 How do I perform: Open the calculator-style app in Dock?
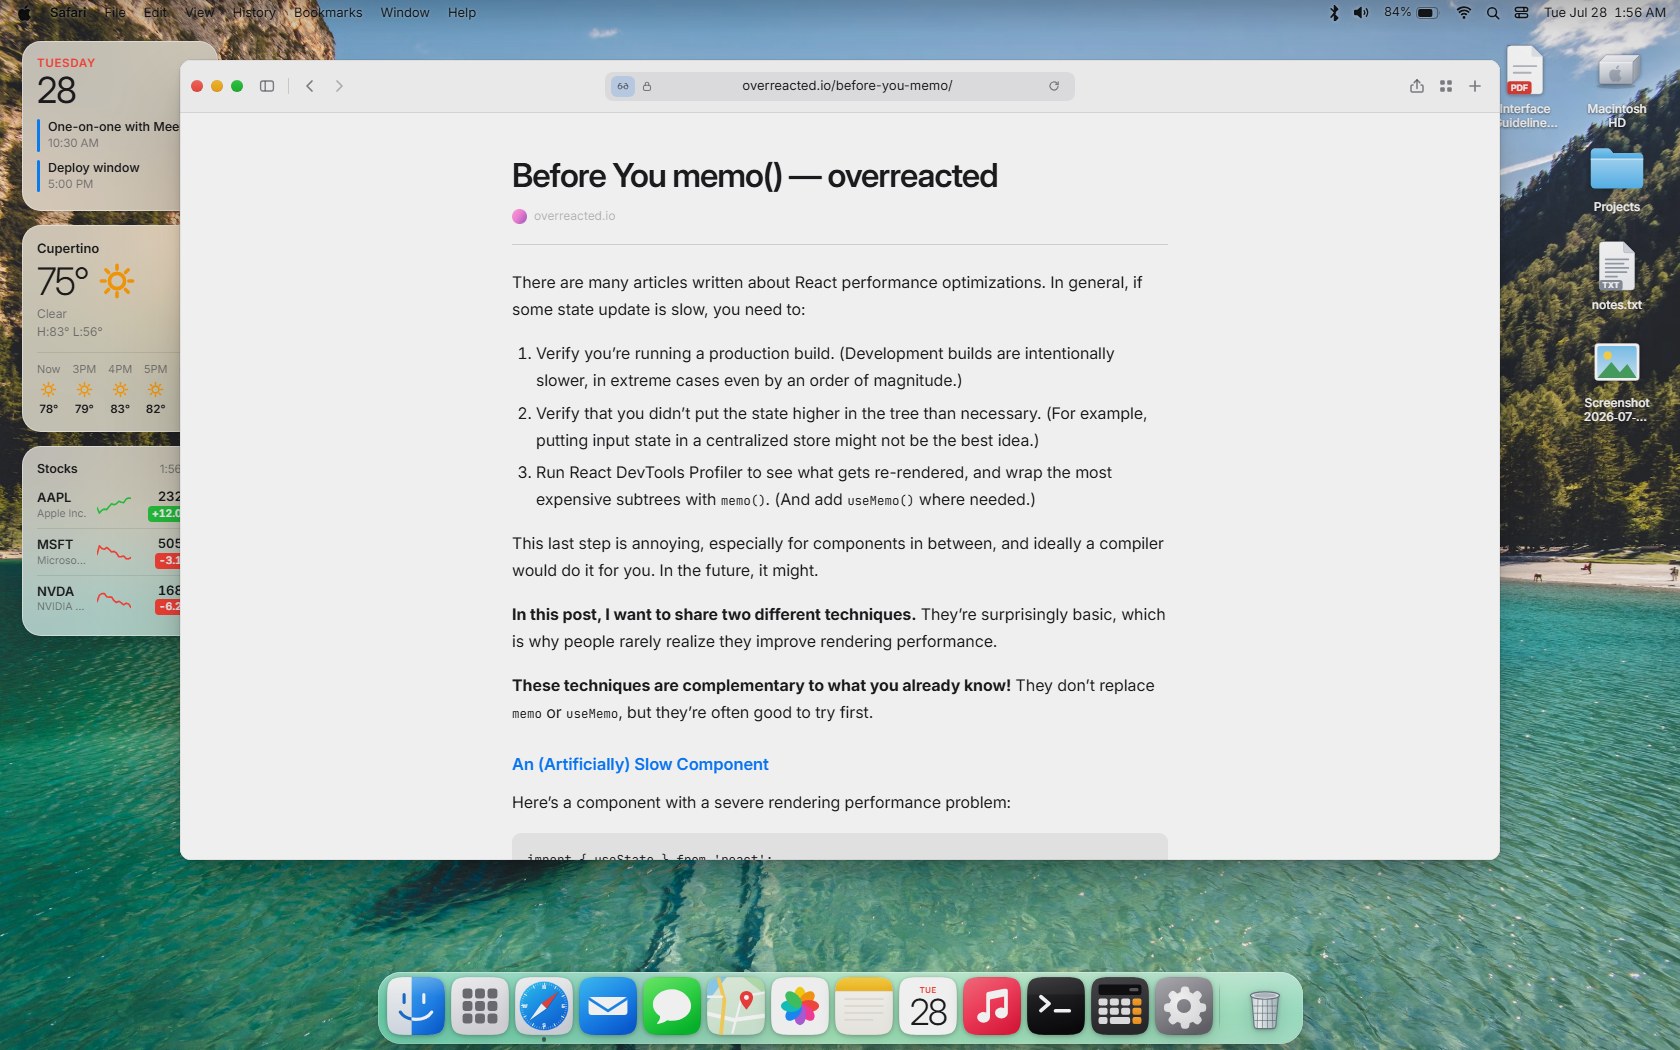[1120, 1006]
